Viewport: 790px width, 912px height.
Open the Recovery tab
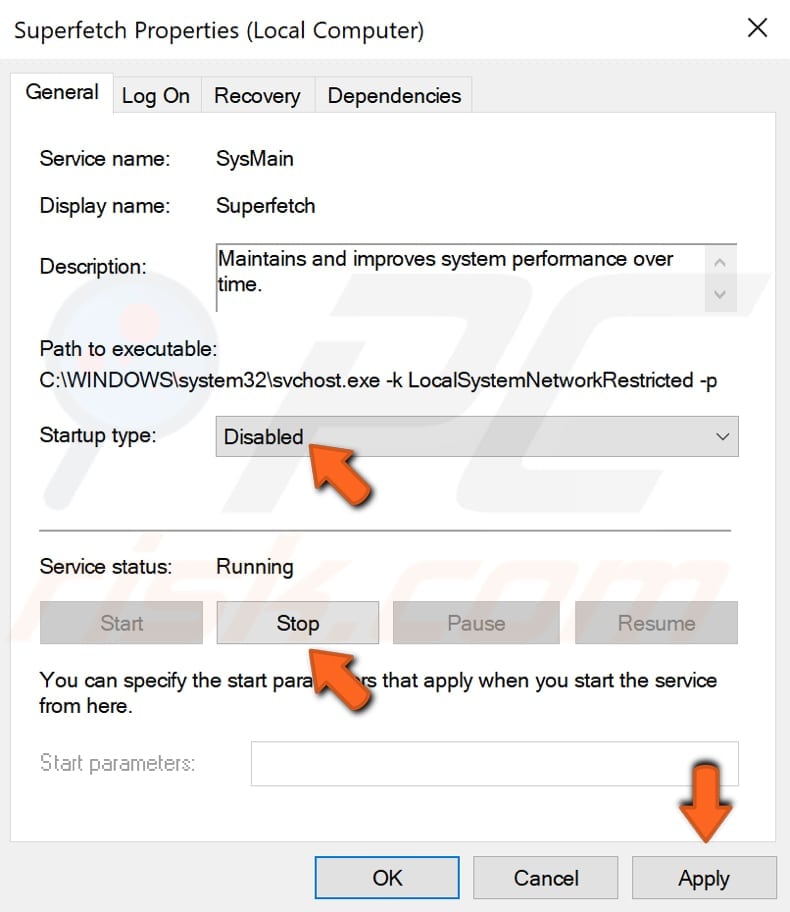(257, 95)
